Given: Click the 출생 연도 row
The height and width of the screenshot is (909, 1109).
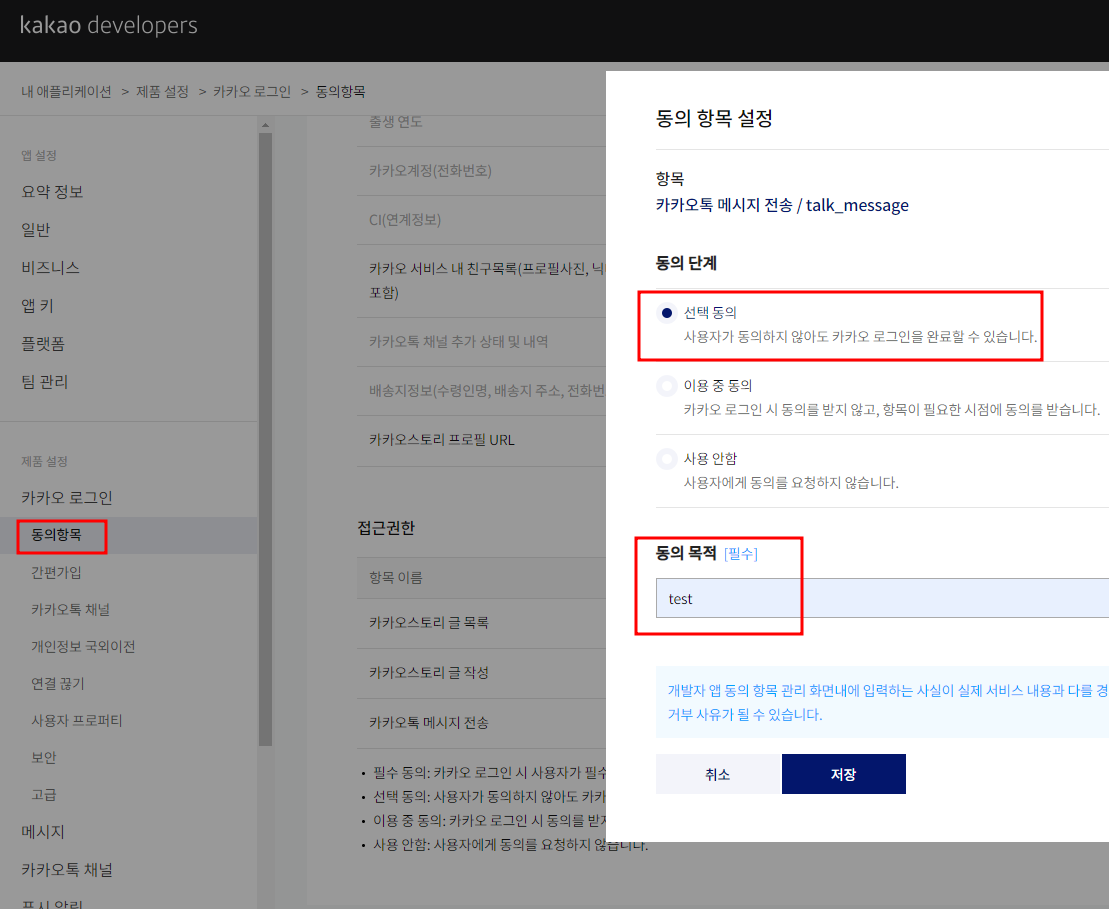Looking at the screenshot, I should click(x=481, y=131).
